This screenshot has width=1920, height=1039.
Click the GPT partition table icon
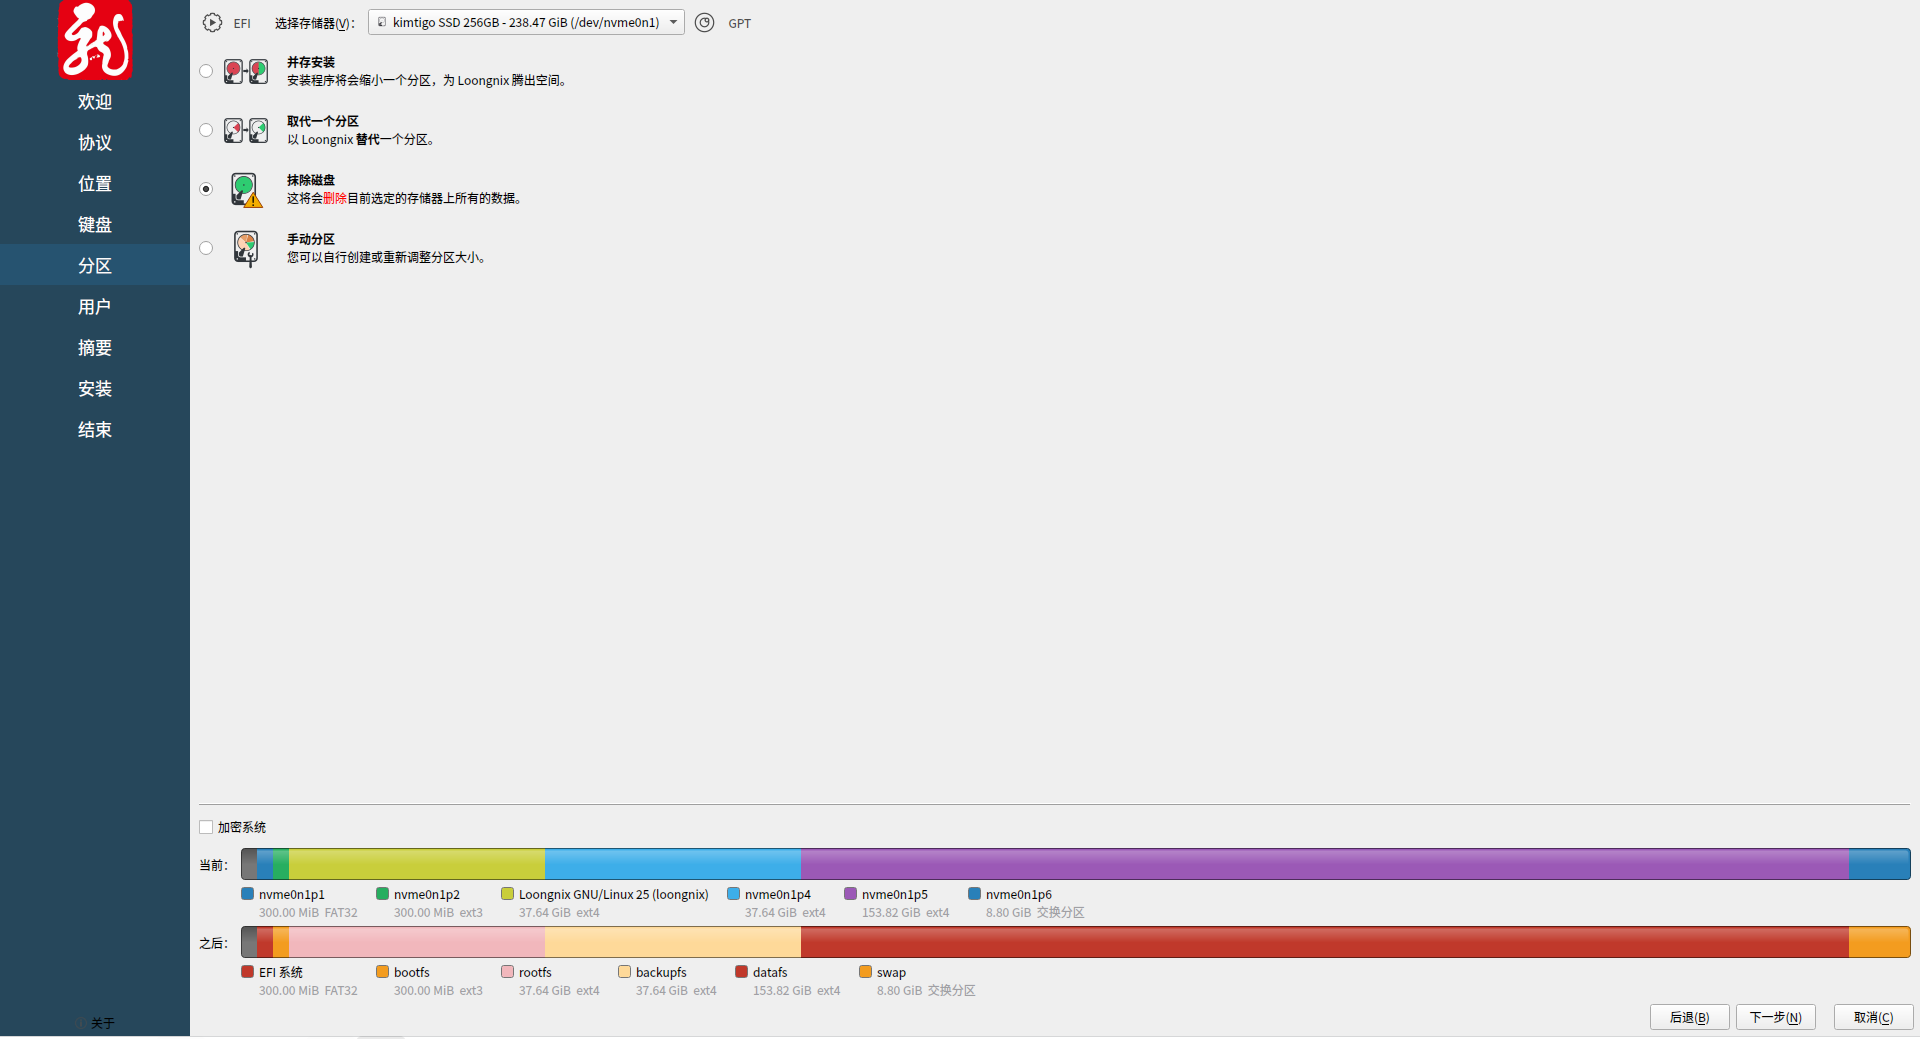[x=705, y=23]
